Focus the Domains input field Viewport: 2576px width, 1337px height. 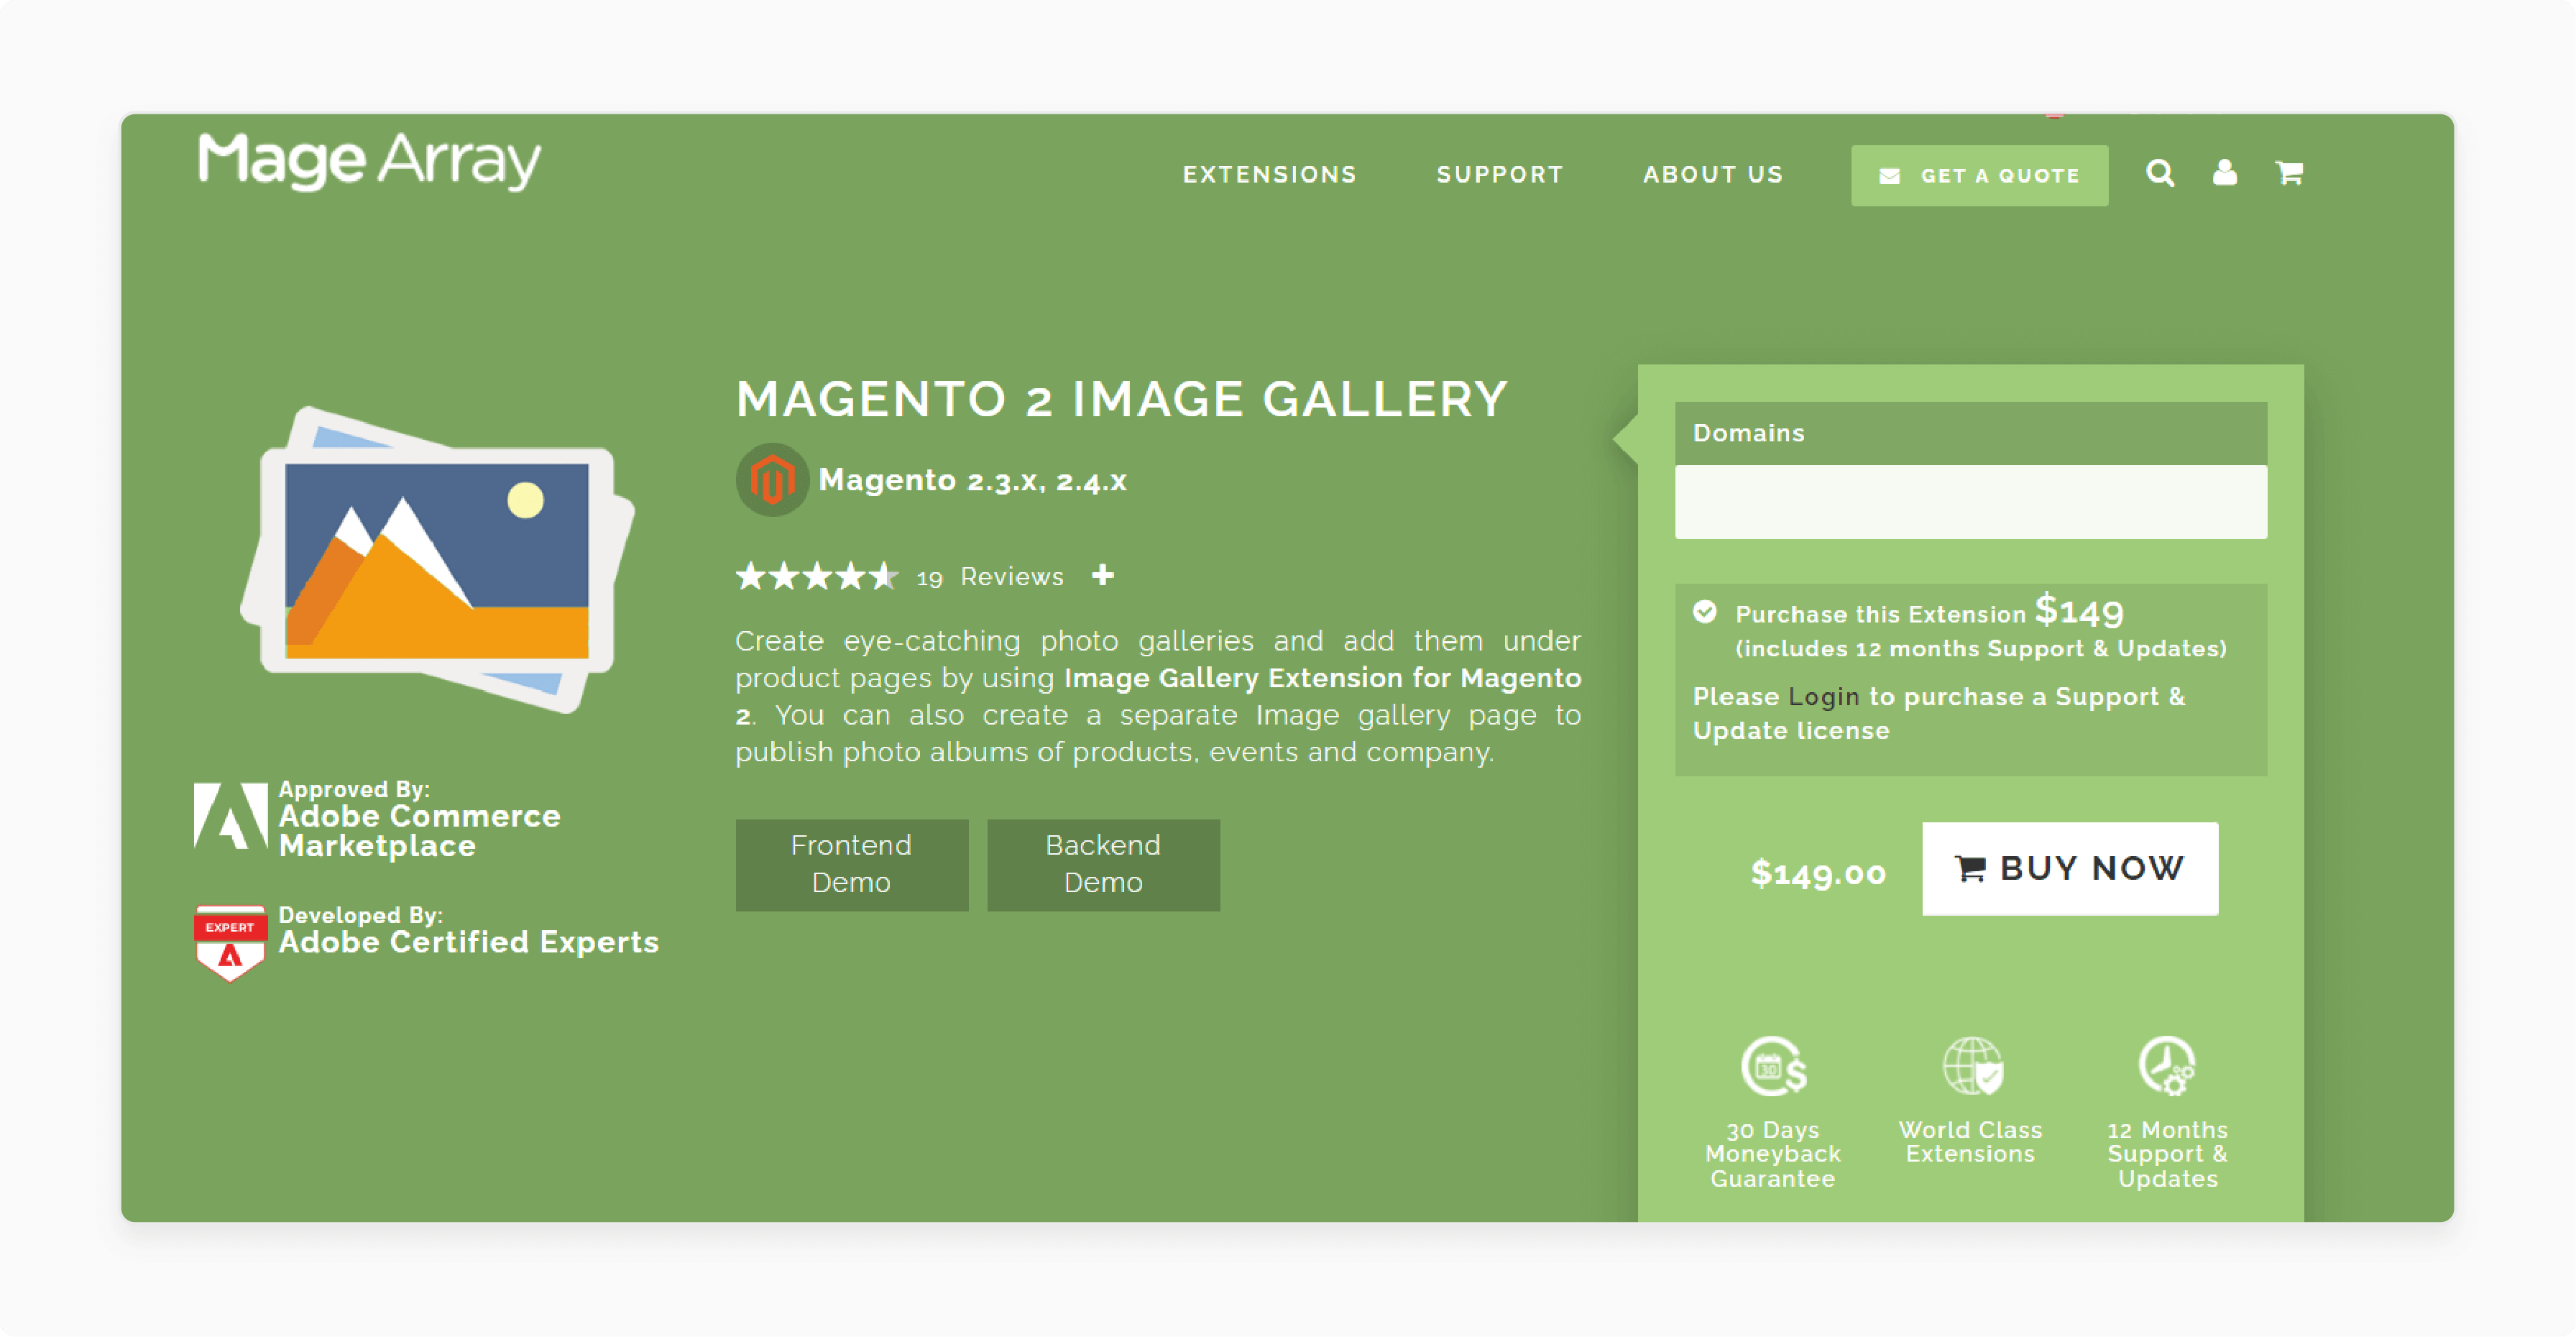coord(1971,502)
